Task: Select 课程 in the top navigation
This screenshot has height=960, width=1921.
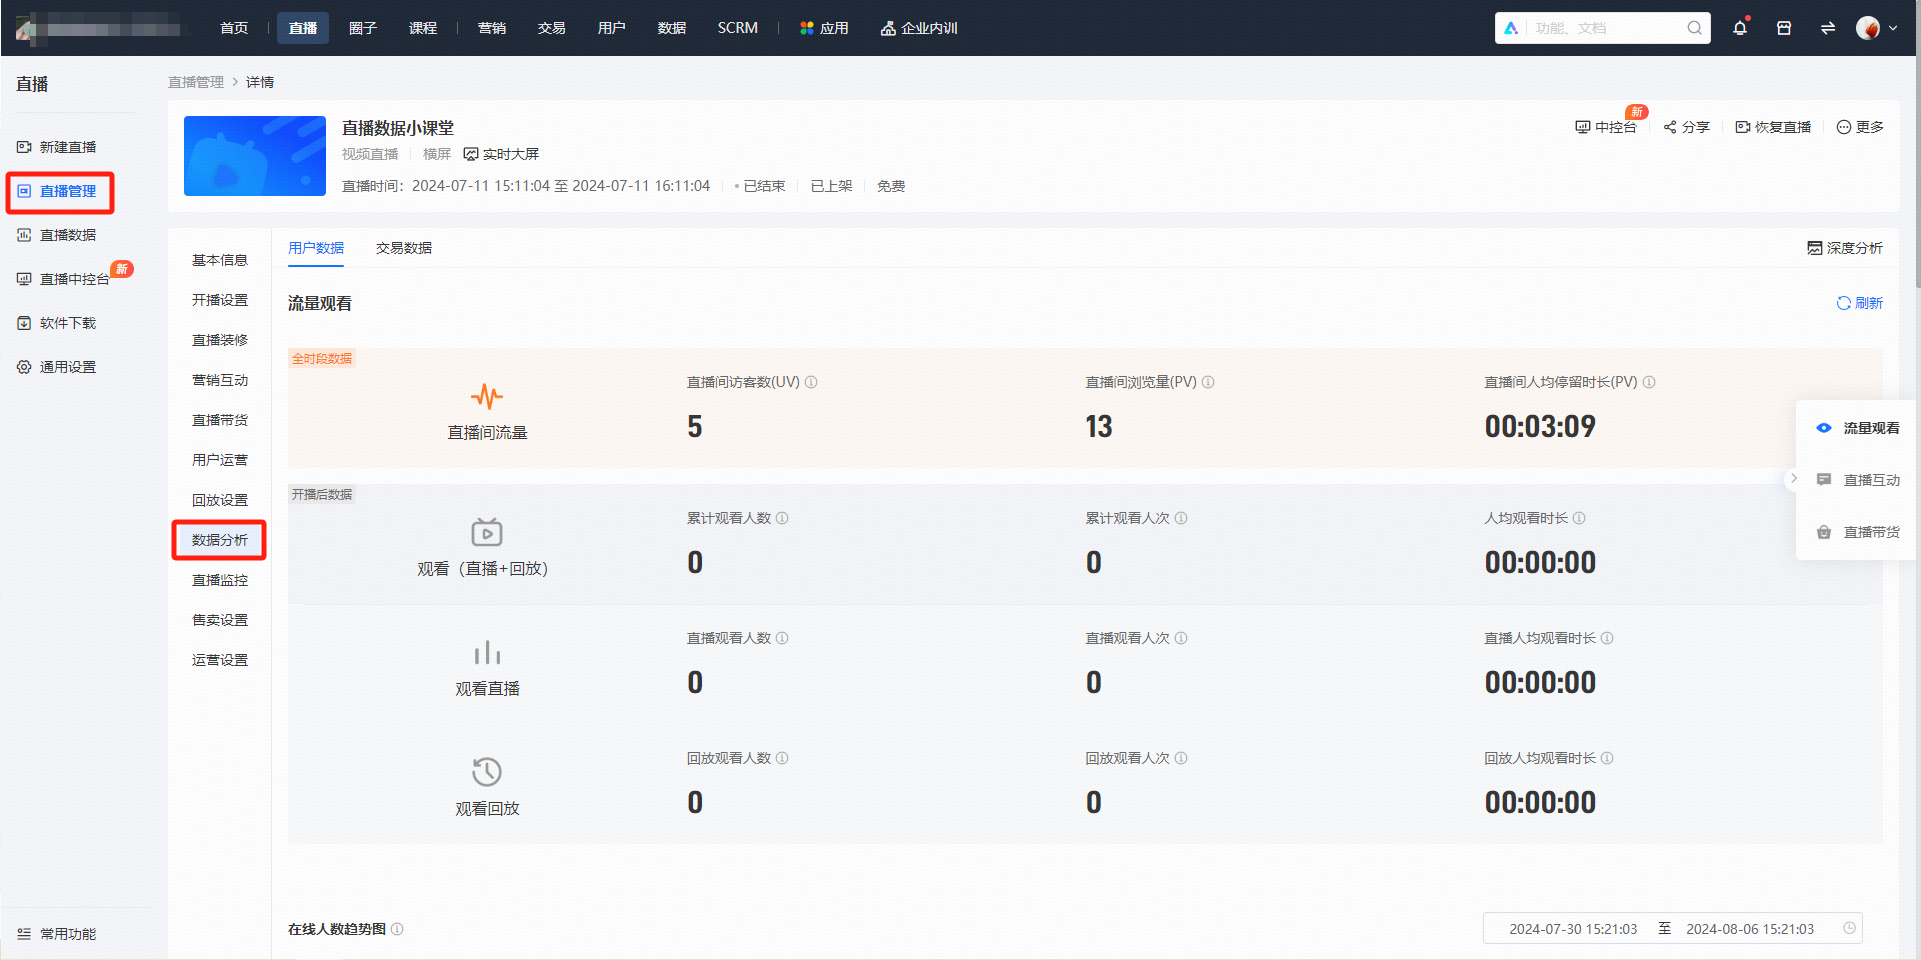Action: pyautogui.click(x=423, y=28)
